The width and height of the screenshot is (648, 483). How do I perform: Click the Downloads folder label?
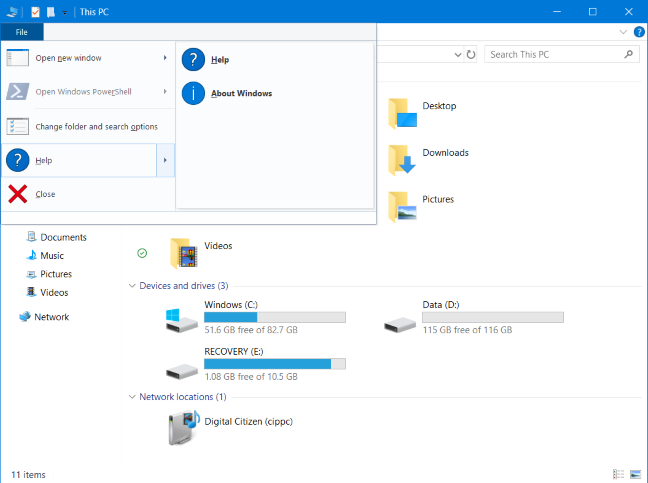tap(446, 153)
